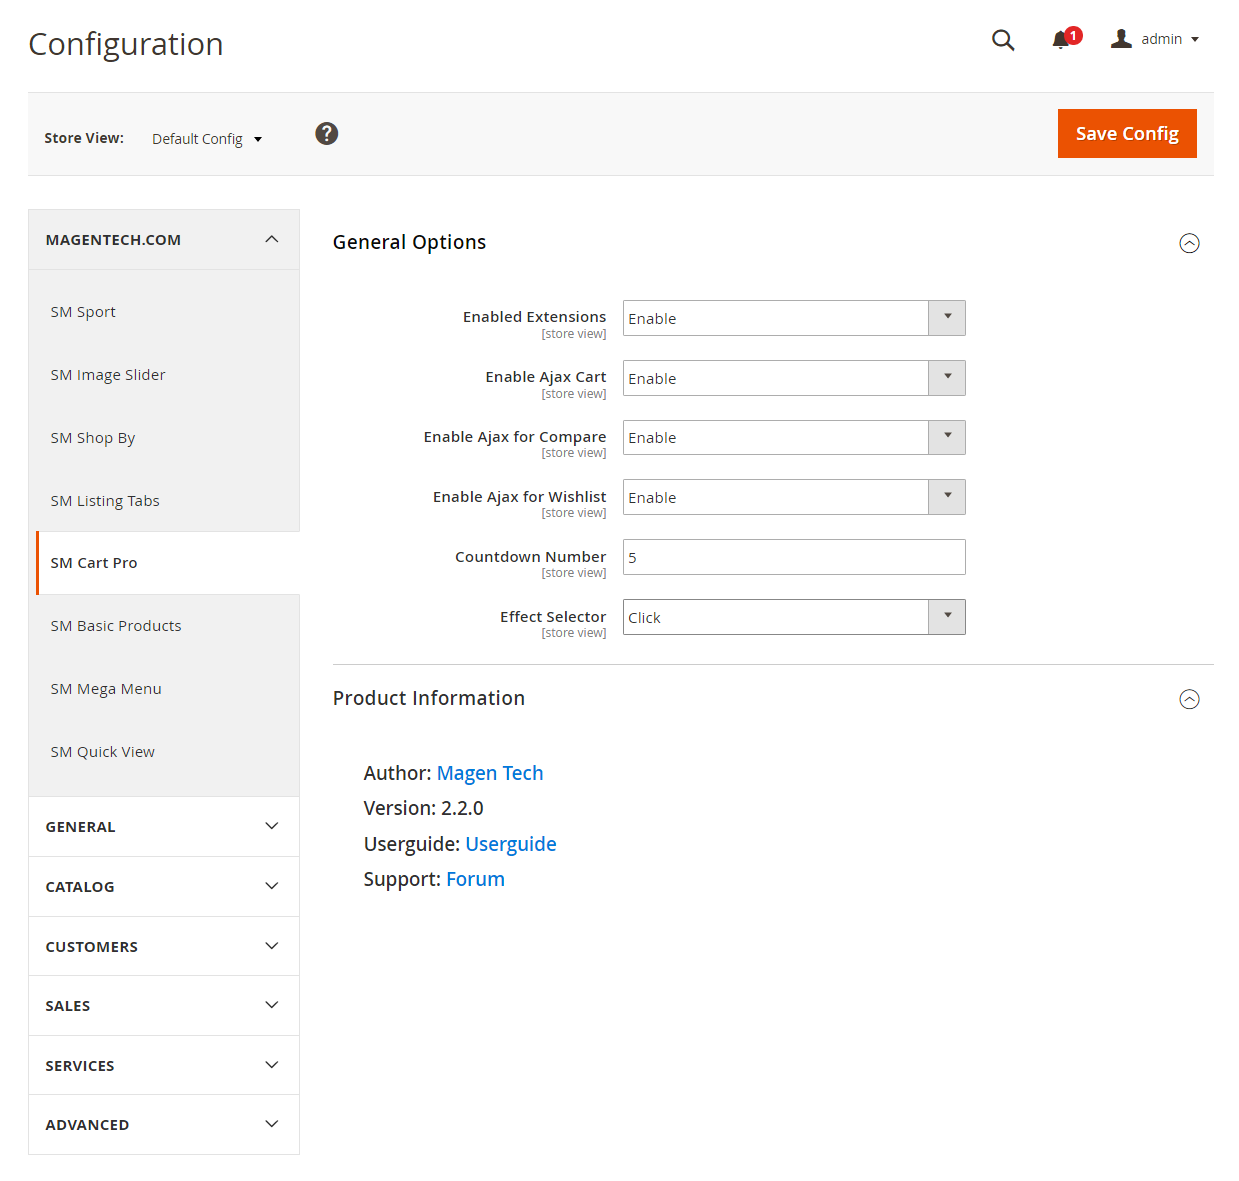Open the Enable Ajax for Wishlist dropdown
The width and height of the screenshot is (1239, 1181).
point(794,497)
